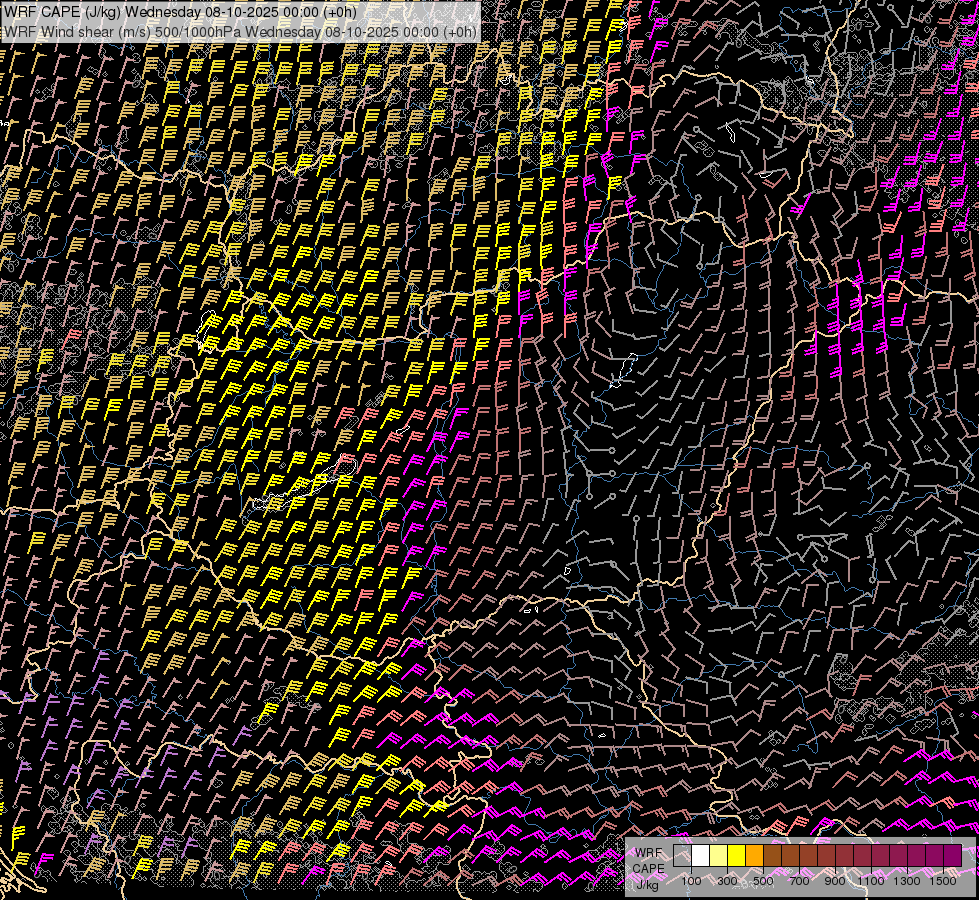Click the 'WRF' text in legend box
This screenshot has height=900, width=979.
(647, 853)
